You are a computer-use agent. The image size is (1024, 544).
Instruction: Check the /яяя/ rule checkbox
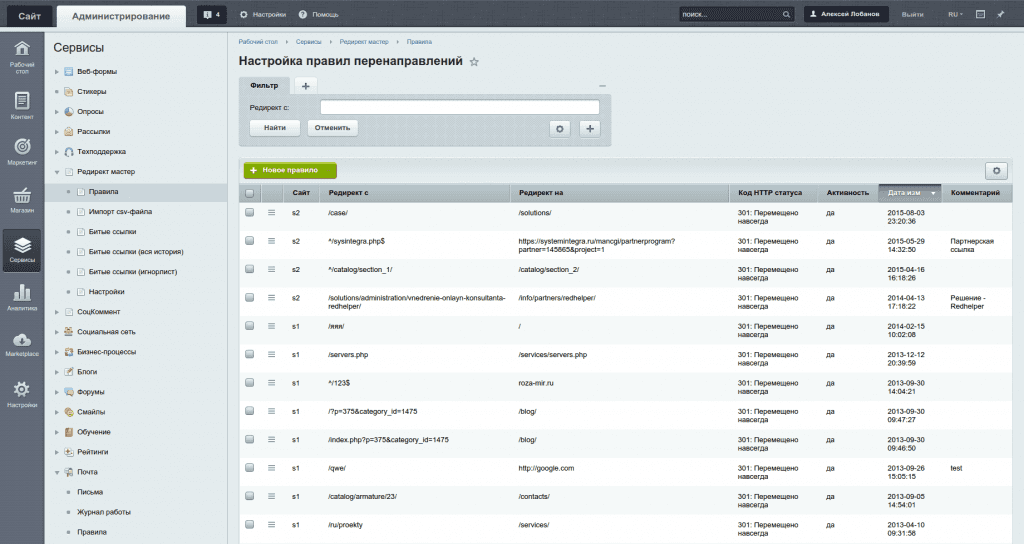(249, 325)
